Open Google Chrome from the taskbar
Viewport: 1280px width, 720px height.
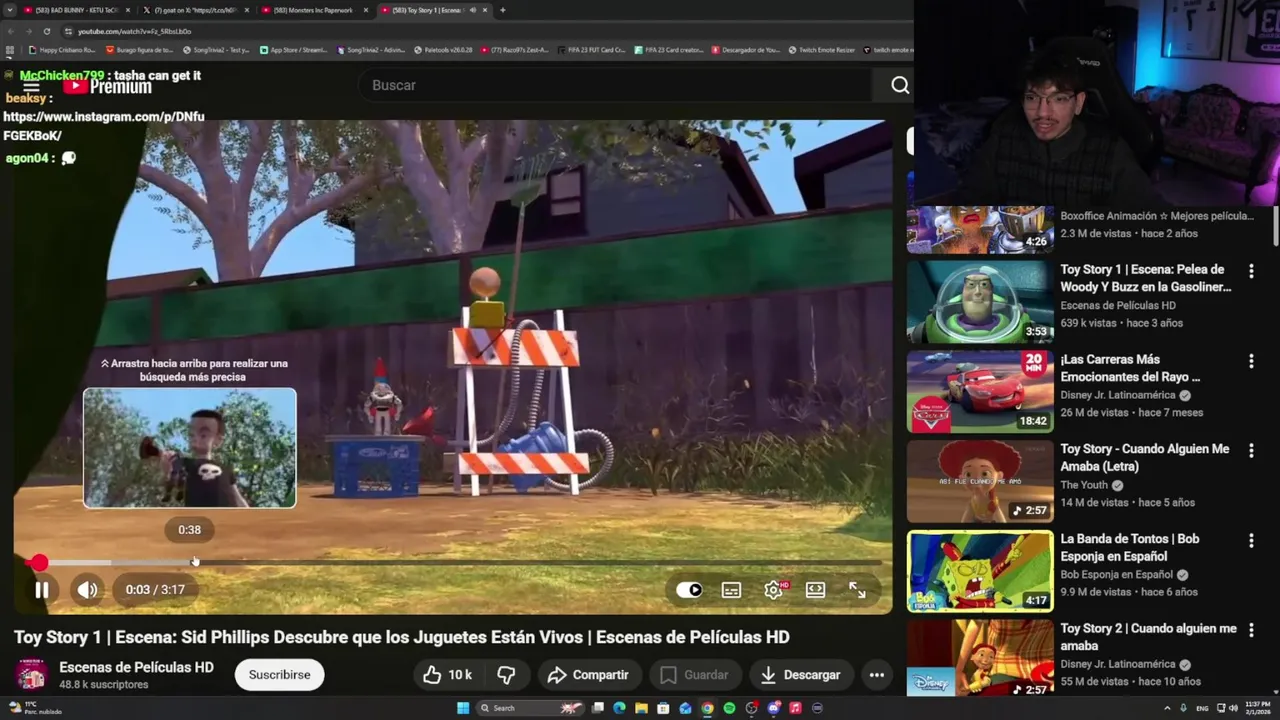coord(707,708)
